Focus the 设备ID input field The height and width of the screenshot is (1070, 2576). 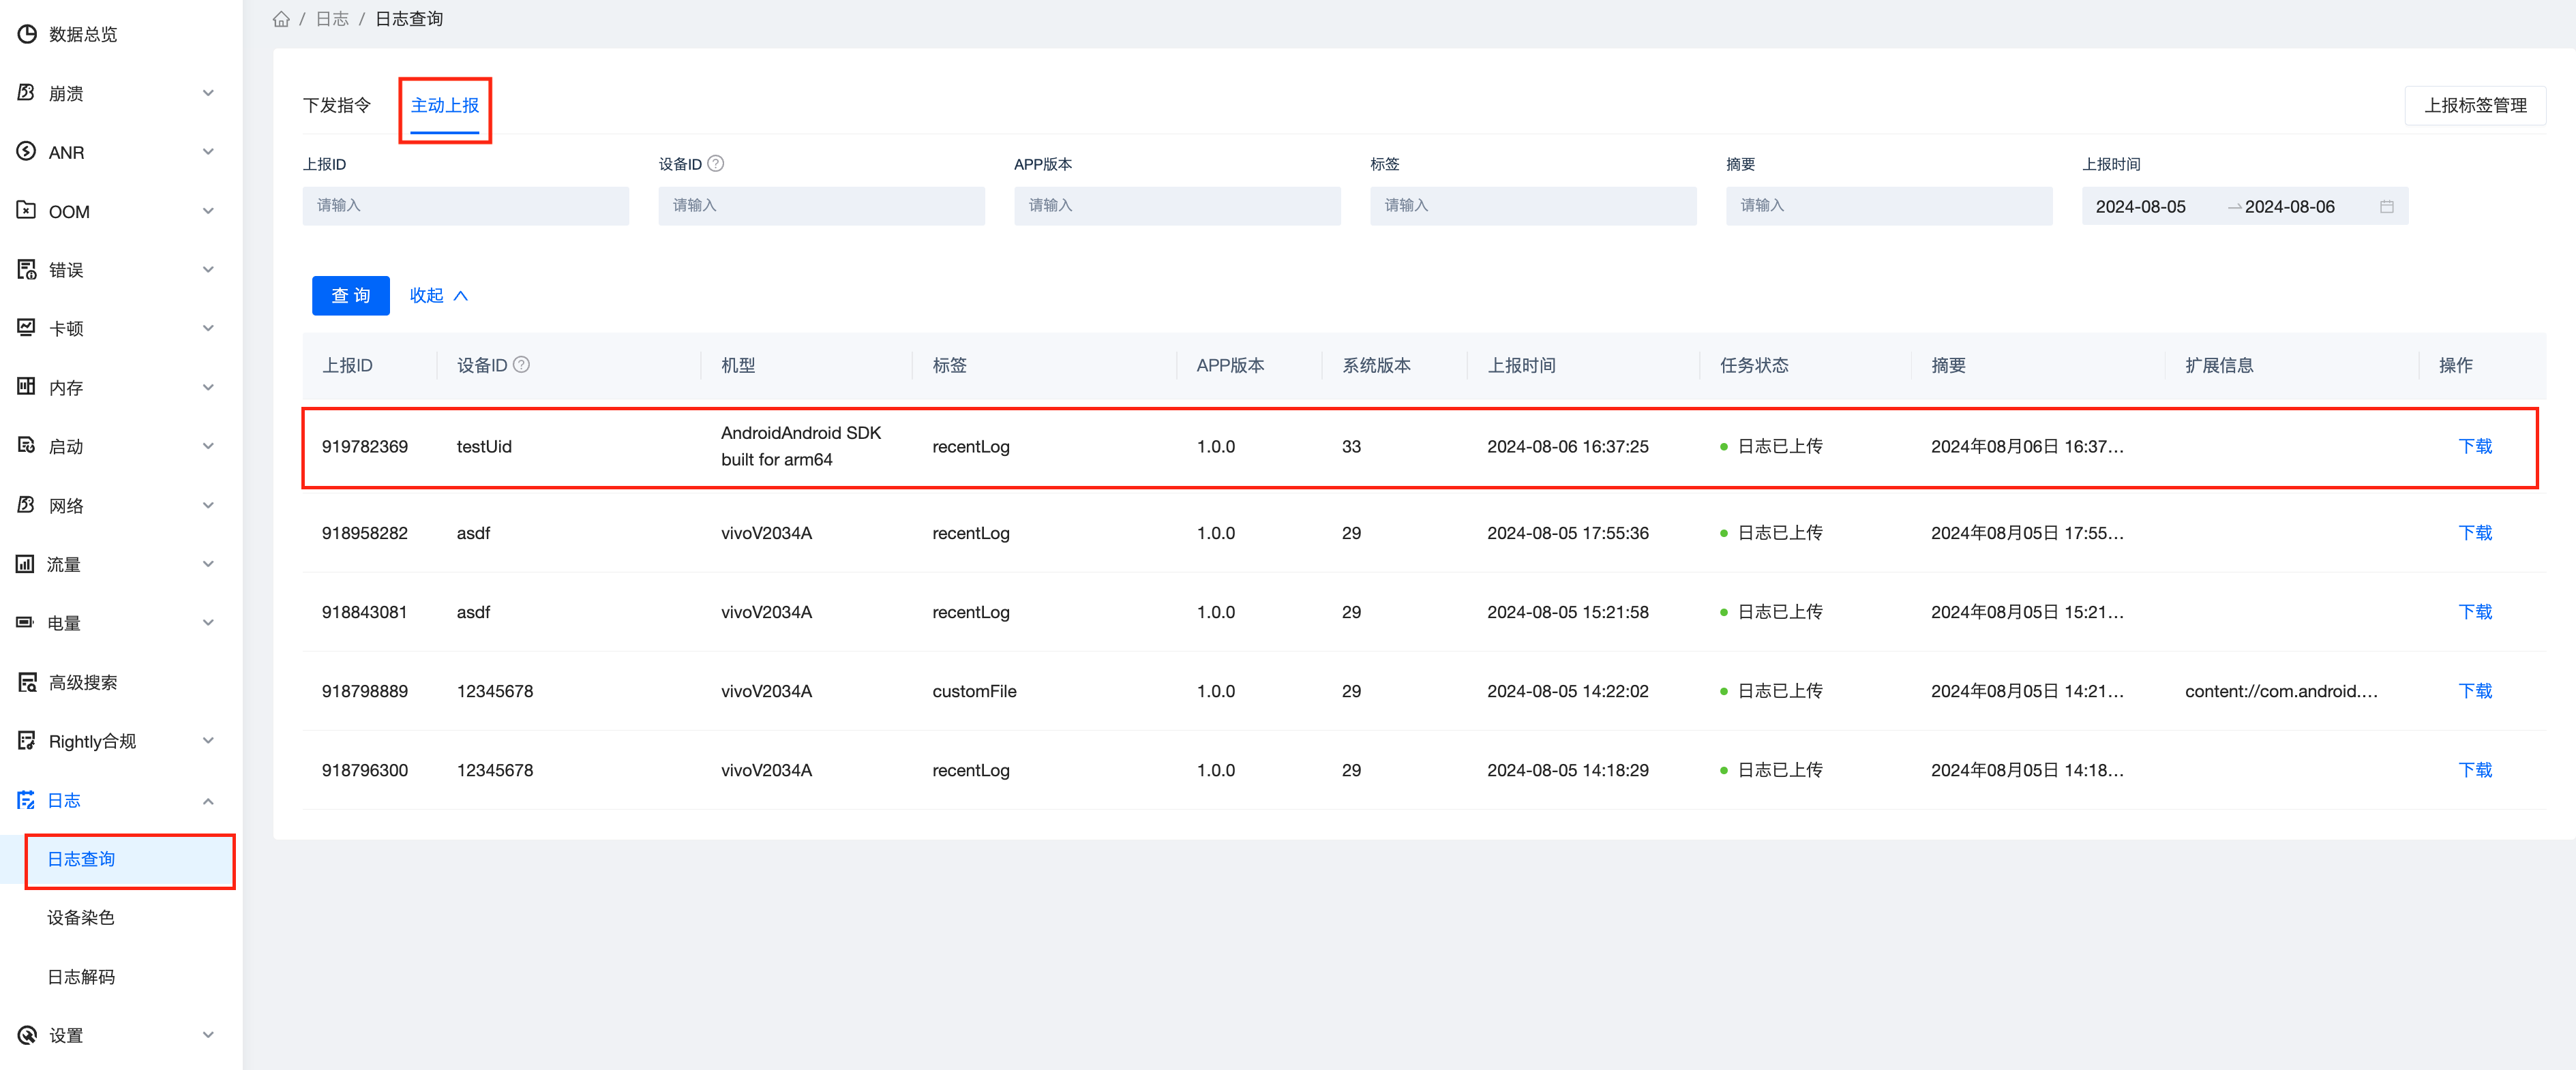point(822,206)
